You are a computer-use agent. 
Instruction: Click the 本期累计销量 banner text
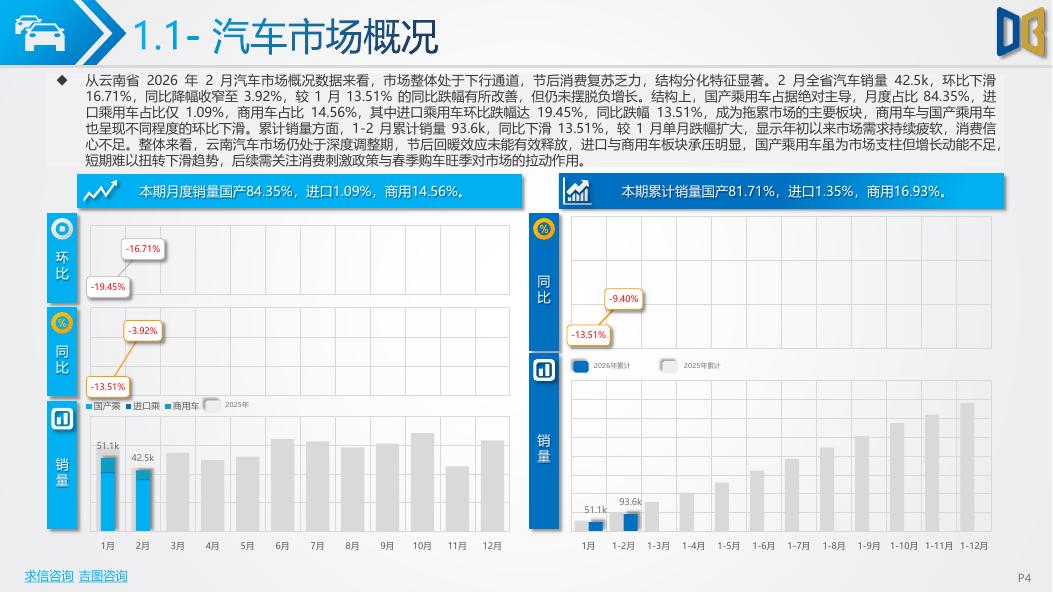pos(784,191)
